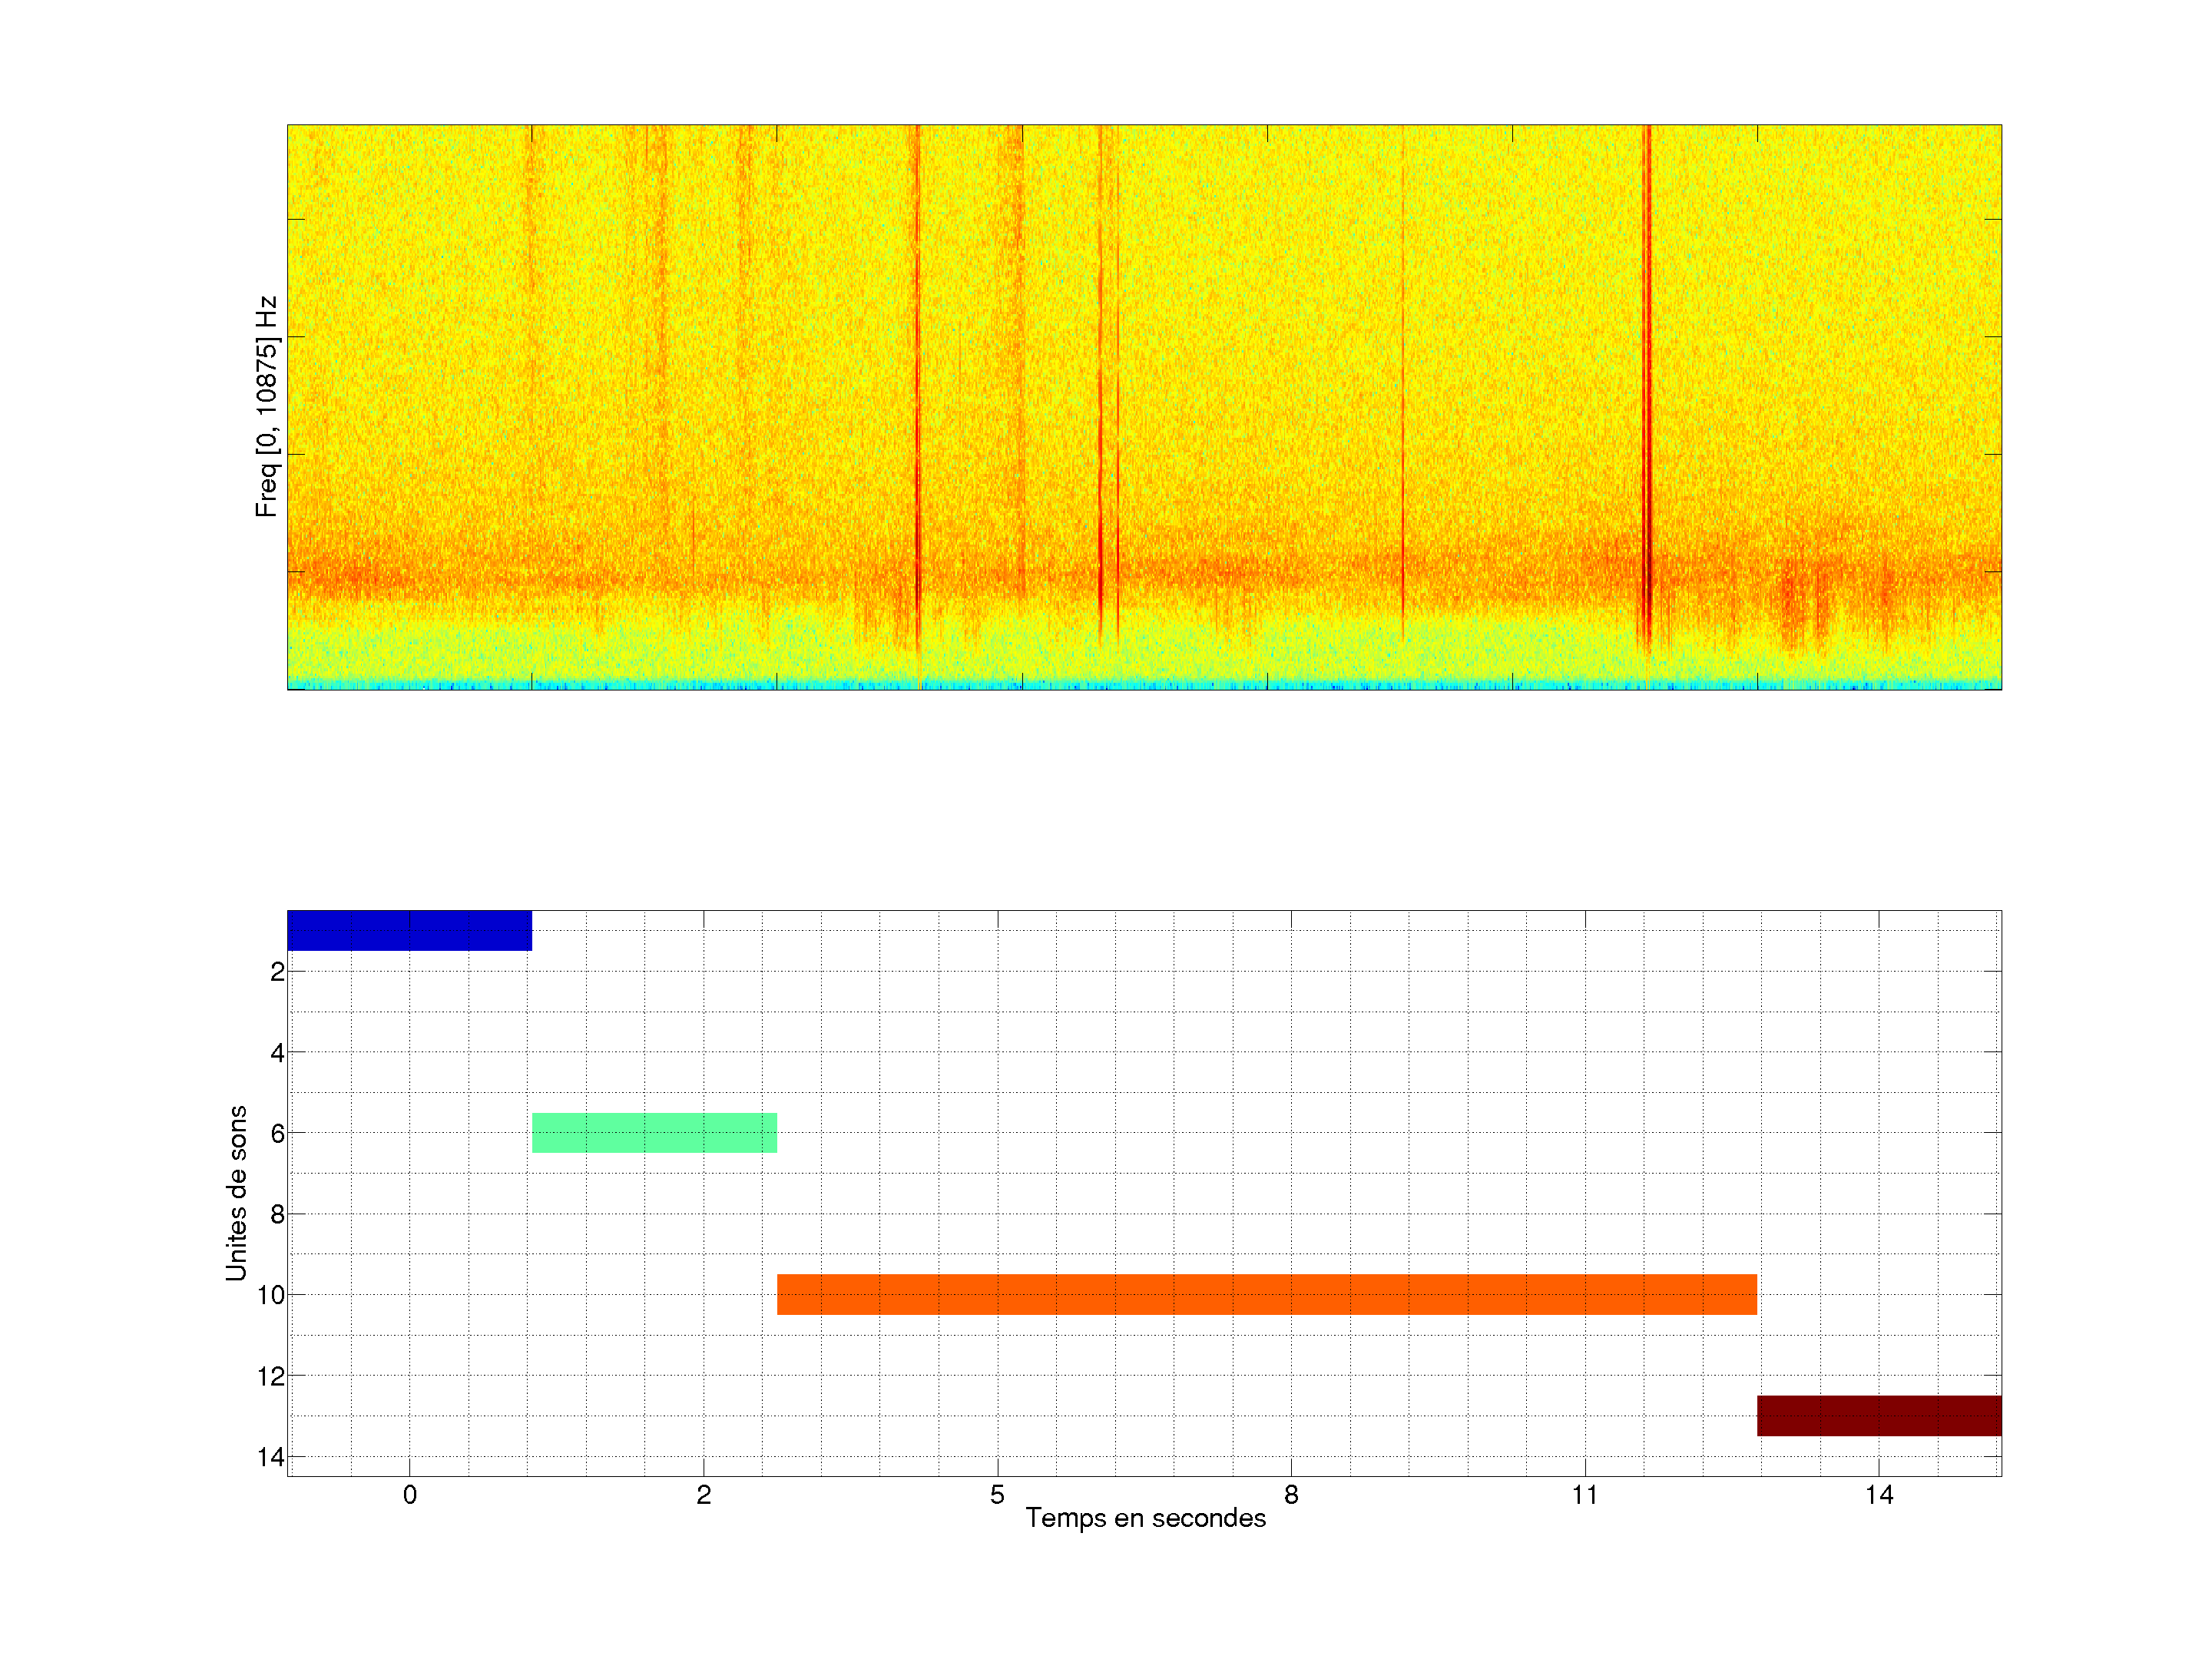The width and height of the screenshot is (2212, 1659).
Task: Click y-axis tick label 6
Action: click(x=277, y=1133)
